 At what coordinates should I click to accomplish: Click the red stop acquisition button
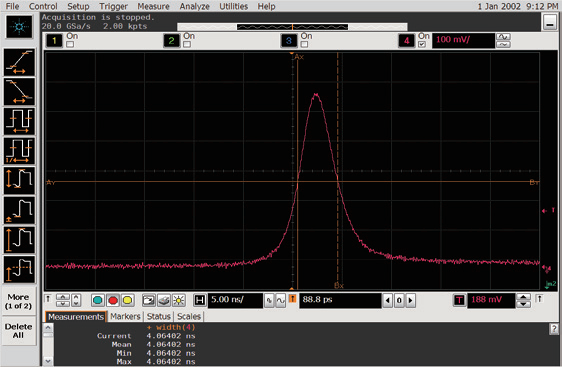coord(113,300)
